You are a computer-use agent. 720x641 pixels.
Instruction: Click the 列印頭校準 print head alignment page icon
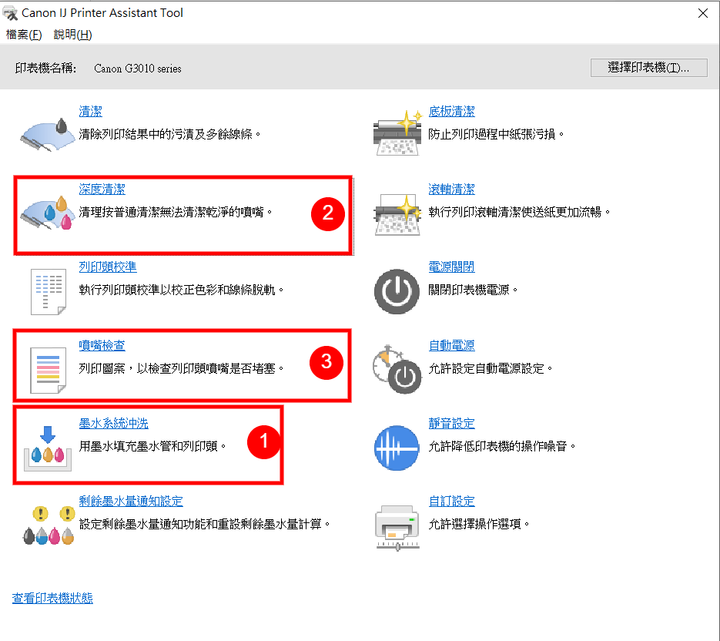point(48,291)
